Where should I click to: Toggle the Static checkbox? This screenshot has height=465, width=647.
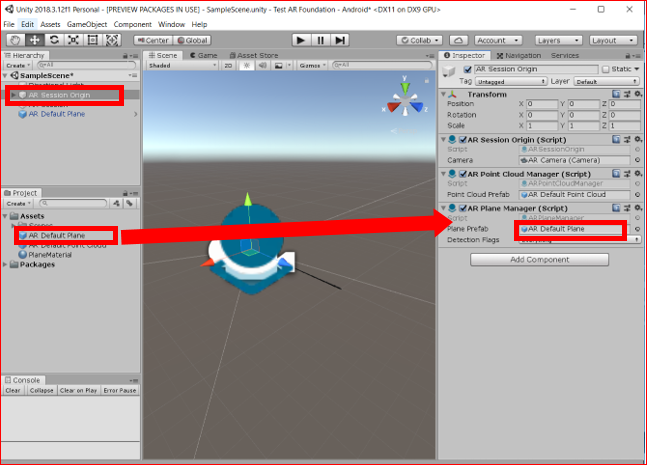(605, 69)
